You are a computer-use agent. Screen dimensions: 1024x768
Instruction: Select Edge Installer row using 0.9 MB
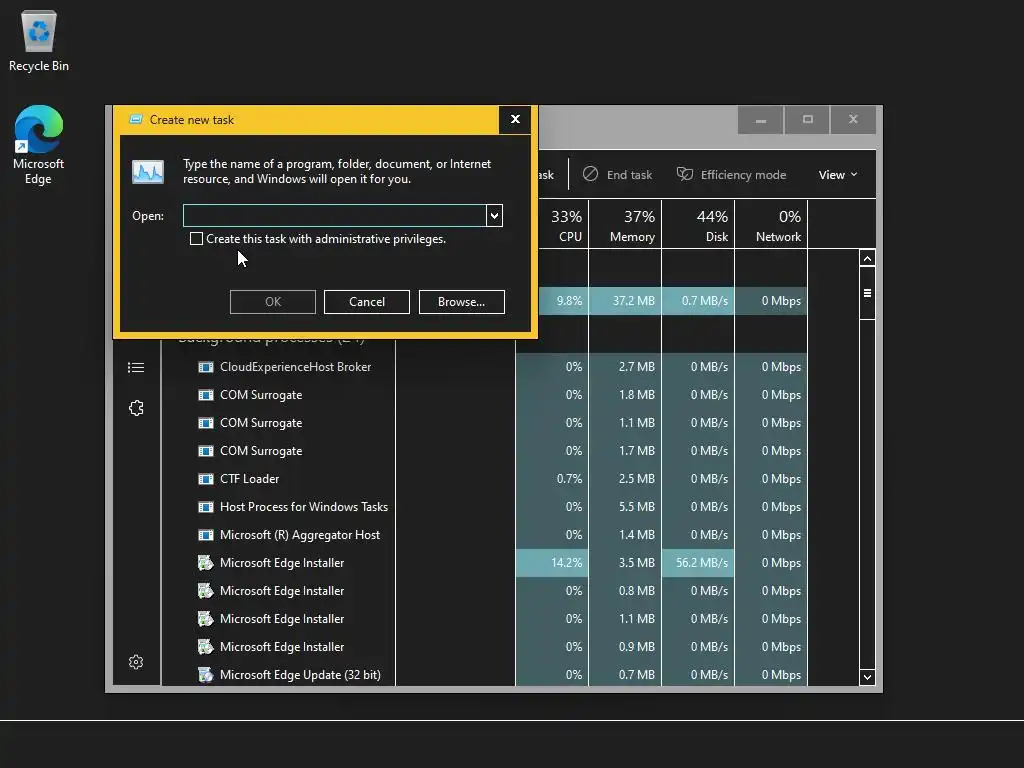tap(483, 647)
